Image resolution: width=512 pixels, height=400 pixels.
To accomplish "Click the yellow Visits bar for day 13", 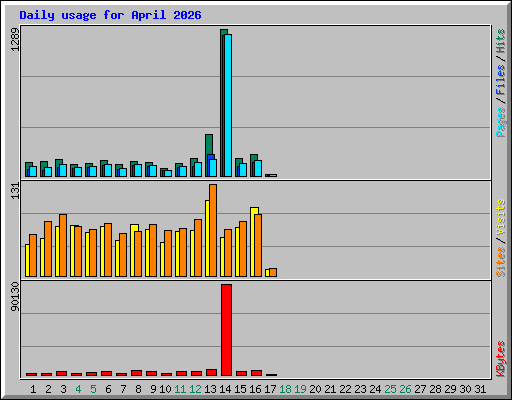I will click(x=207, y=238).
